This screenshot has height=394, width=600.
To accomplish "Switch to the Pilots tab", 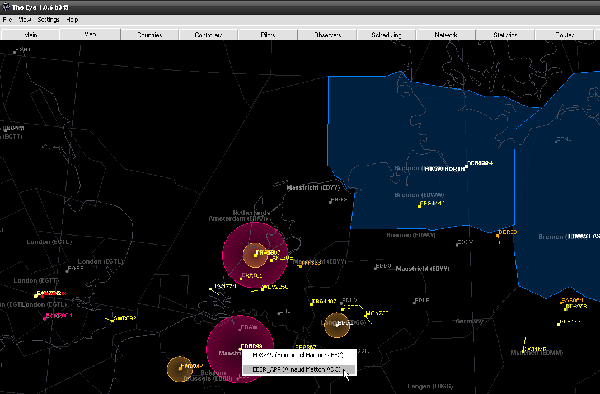I will click(267, 34).
